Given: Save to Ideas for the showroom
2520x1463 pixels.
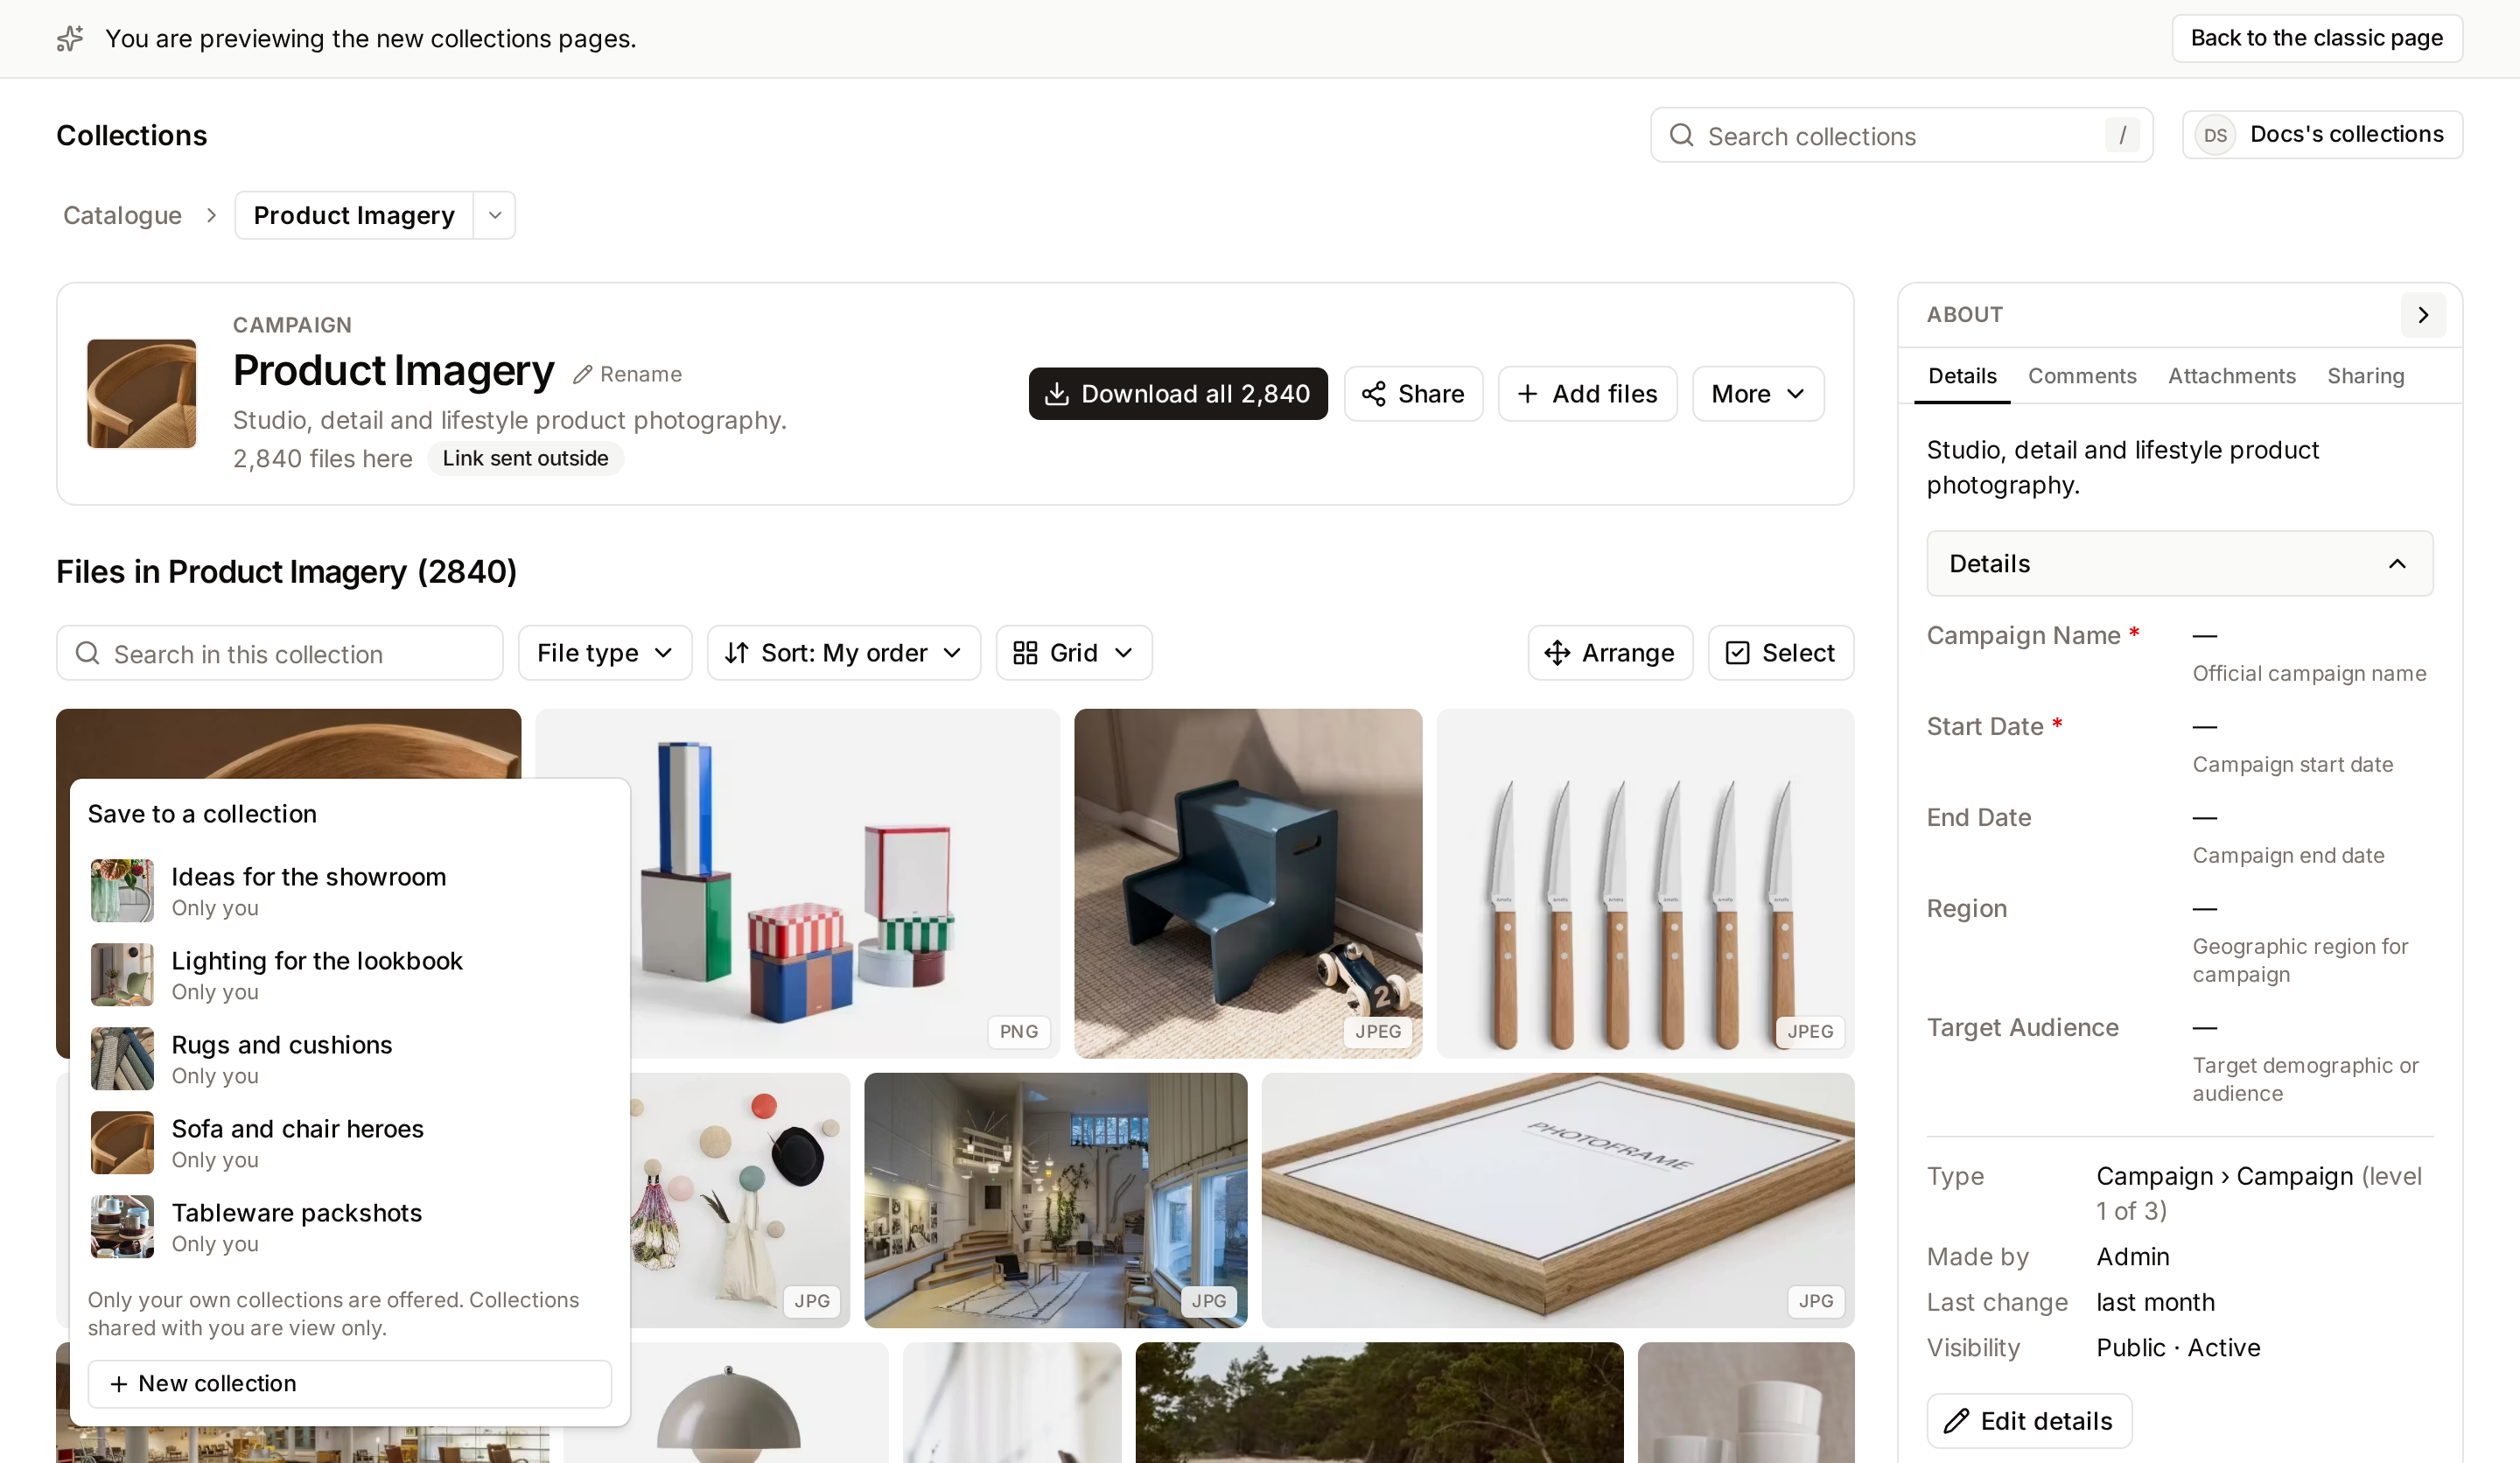Looking at the screenshot, I should (350, 890).
